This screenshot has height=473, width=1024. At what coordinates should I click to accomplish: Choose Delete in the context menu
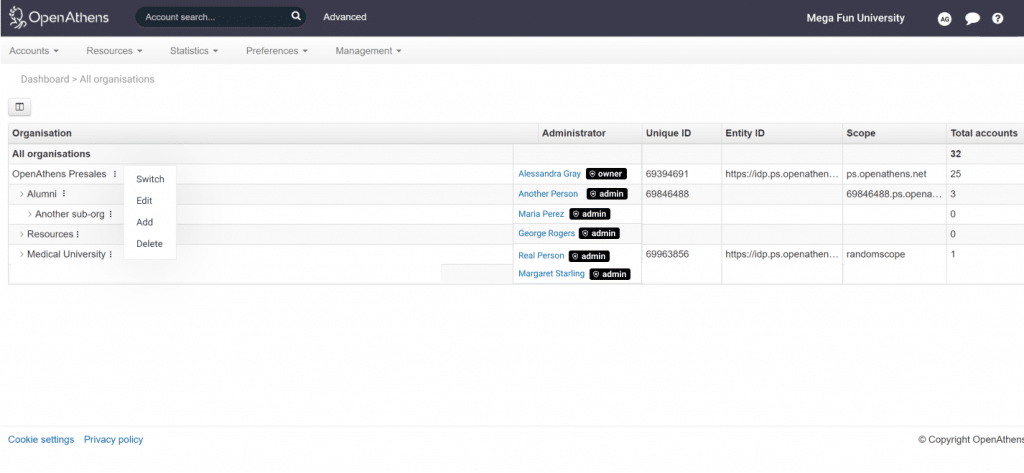click(149, 244)
